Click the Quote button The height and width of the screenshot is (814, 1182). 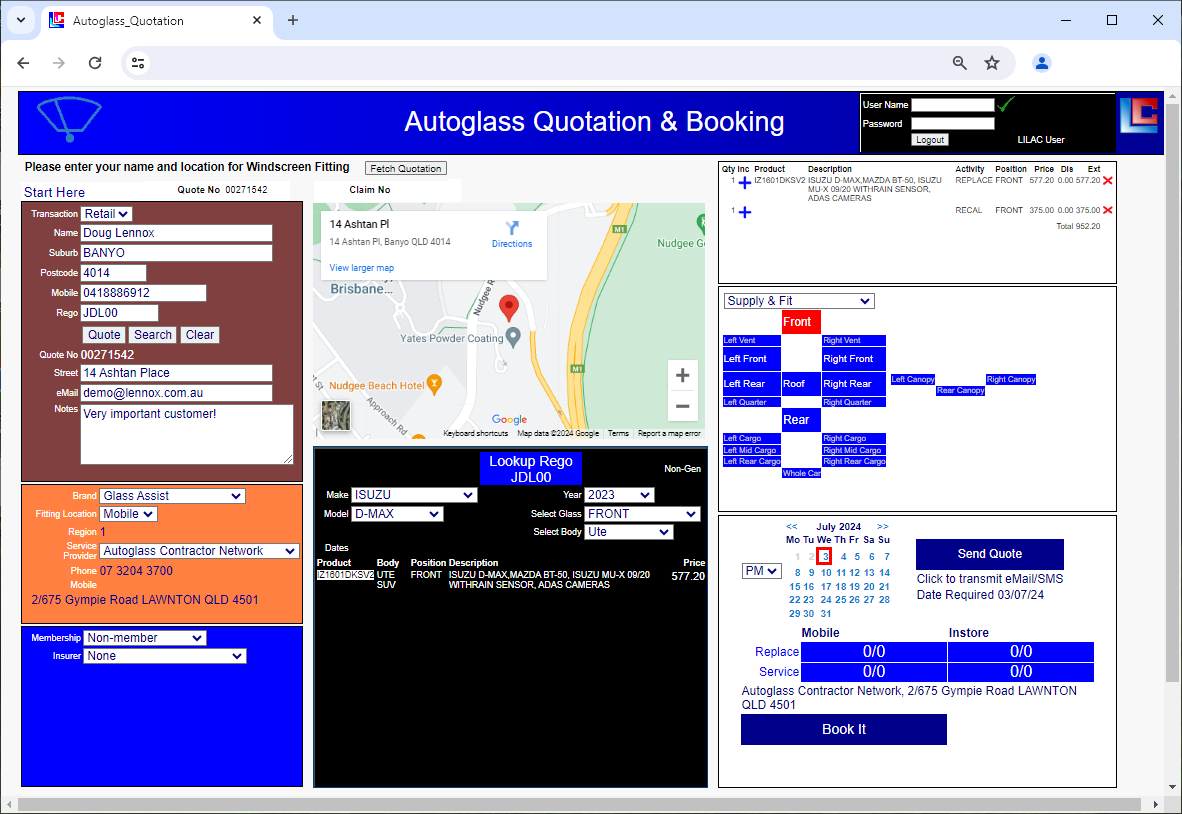pos(104,335)
